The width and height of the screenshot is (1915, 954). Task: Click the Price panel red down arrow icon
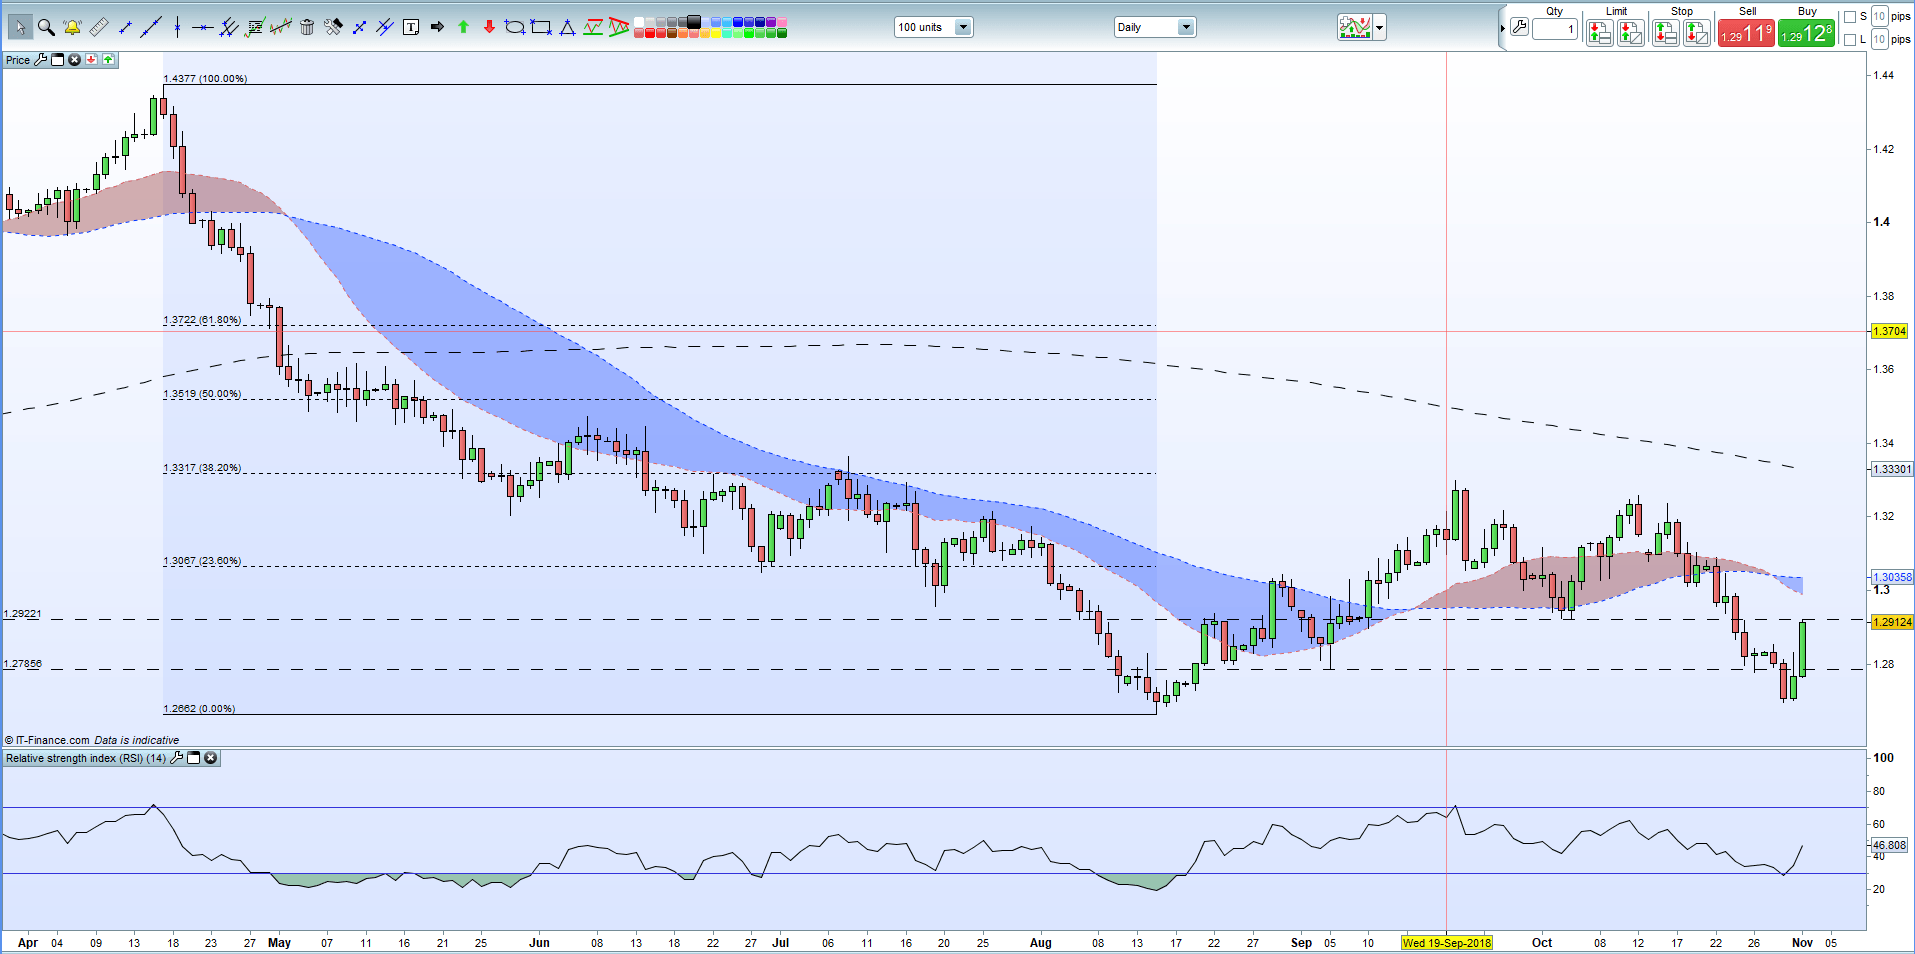click(x=91, y=60)
